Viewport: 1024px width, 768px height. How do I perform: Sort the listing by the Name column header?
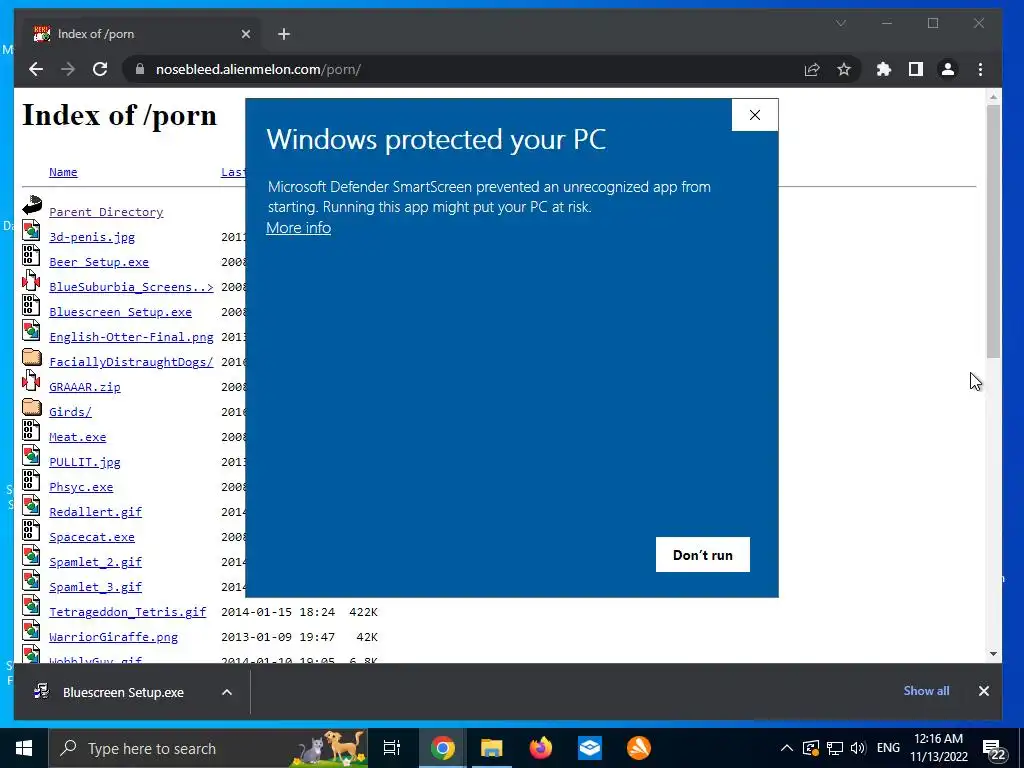tap(63, 172)
